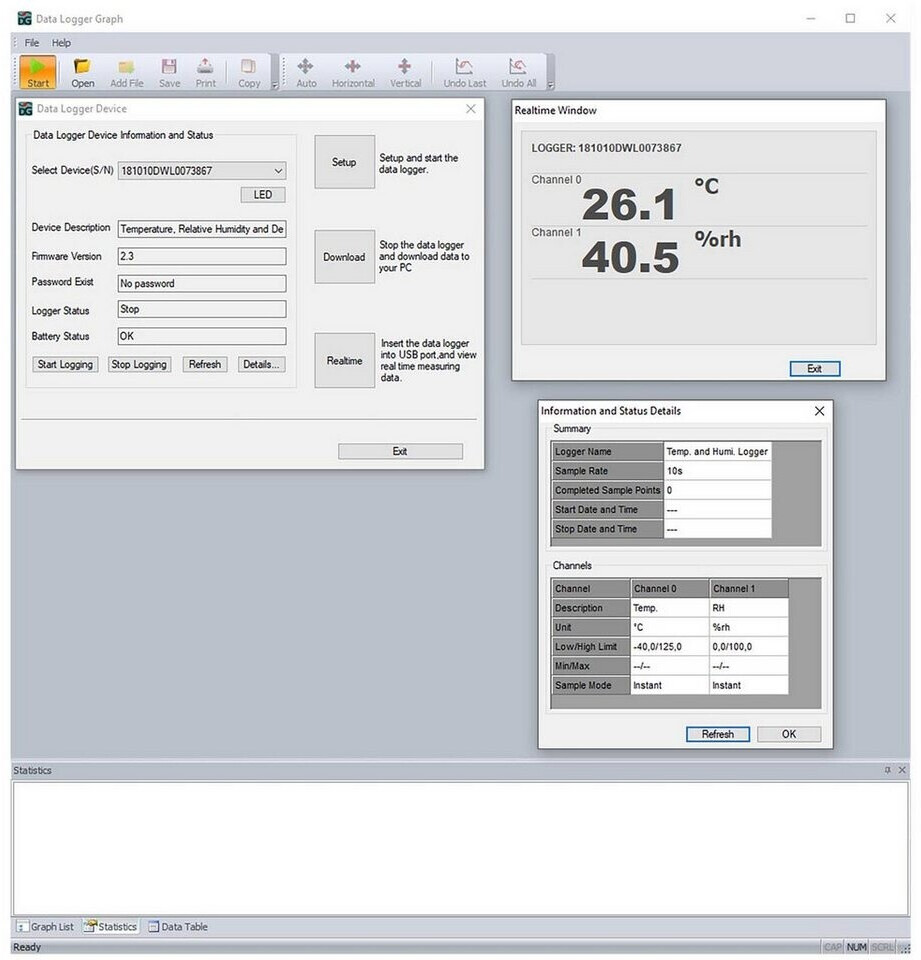The width and height of the screenshot is (921, 960).
Task: Click the Print toolbar icon
Action: click(x=205, y=72)
